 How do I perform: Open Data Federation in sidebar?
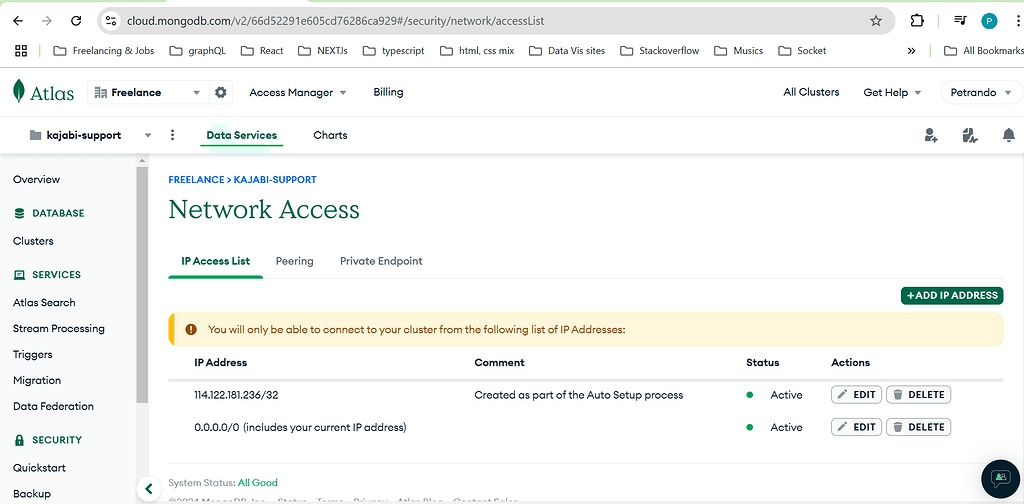(x=54, y=406)
